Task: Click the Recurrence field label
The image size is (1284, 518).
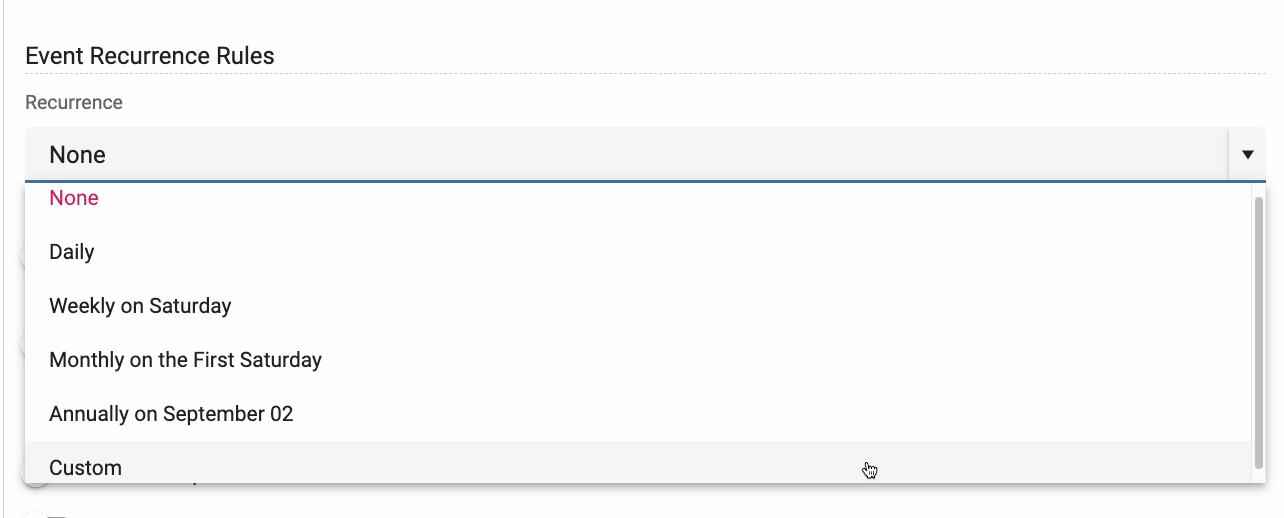Action: tap(74, 103)
